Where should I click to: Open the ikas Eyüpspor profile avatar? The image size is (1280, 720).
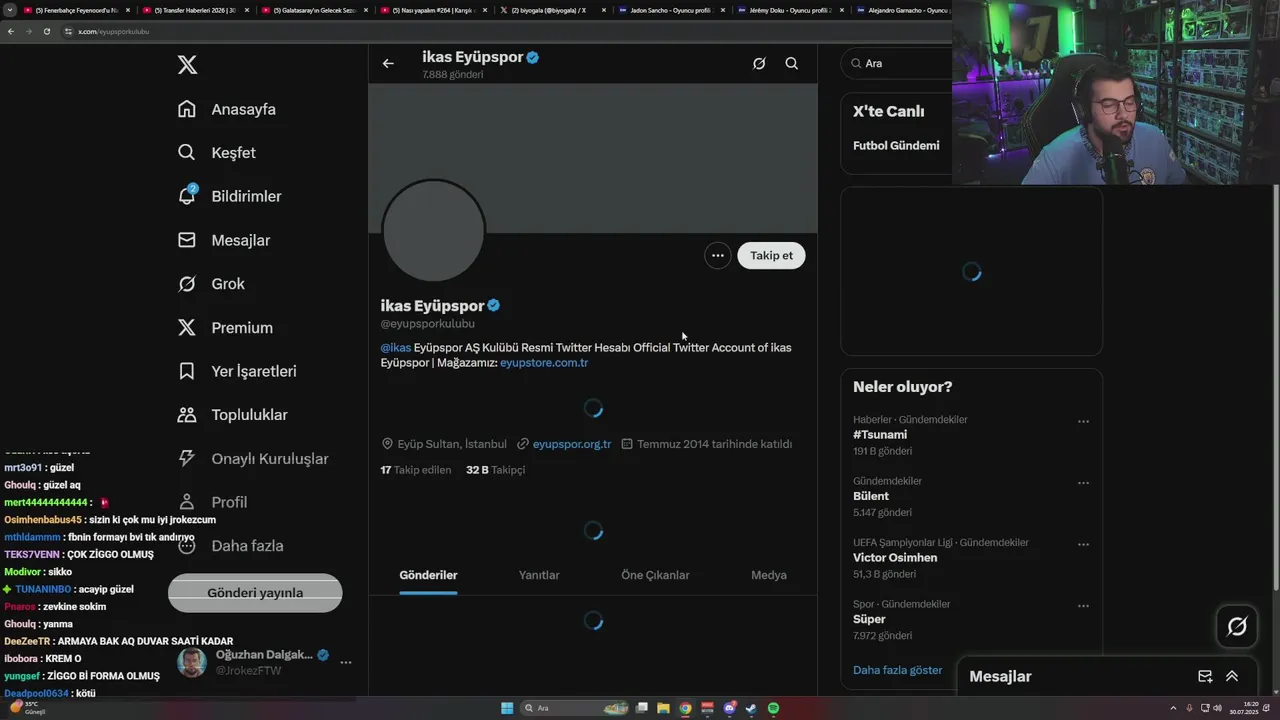434,231
